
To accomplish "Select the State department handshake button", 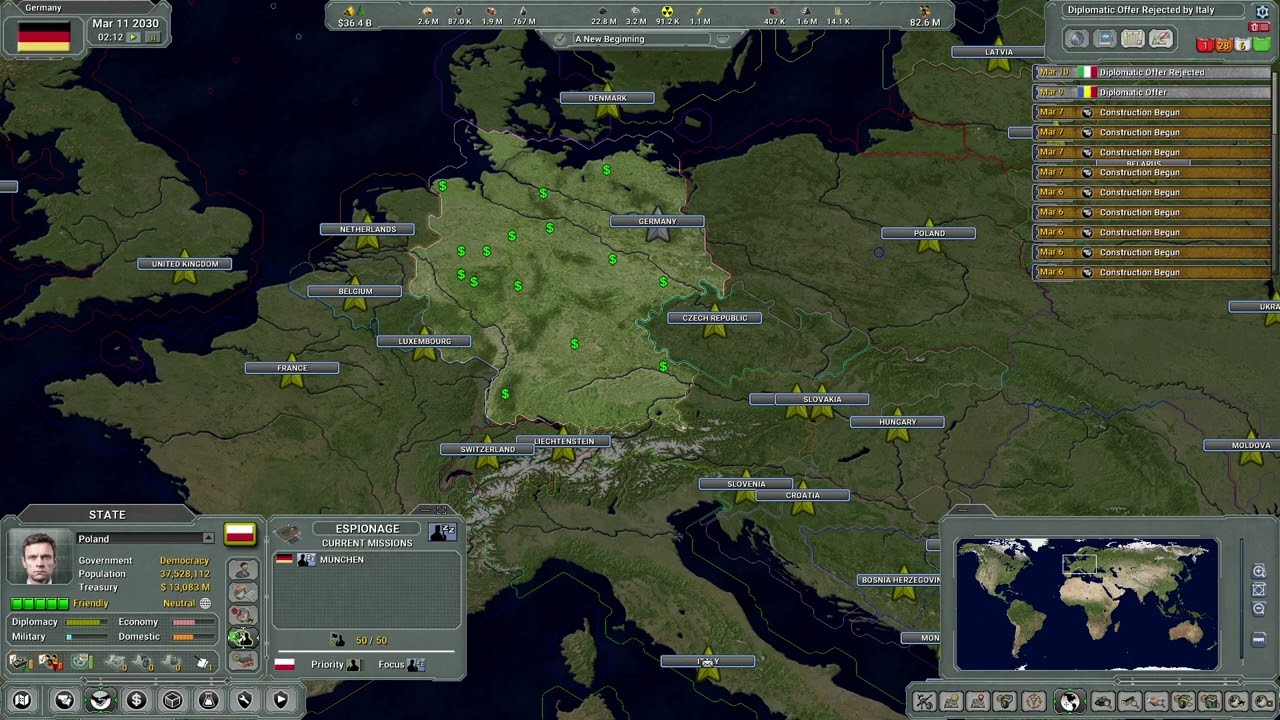I will pos(101,700).
